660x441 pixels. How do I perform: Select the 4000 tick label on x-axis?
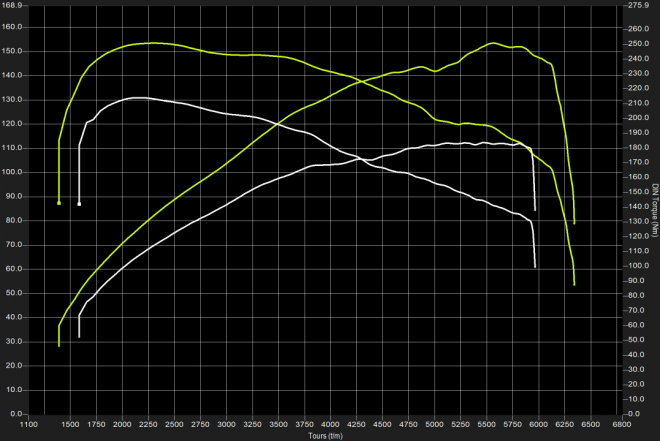click(330, 426)
